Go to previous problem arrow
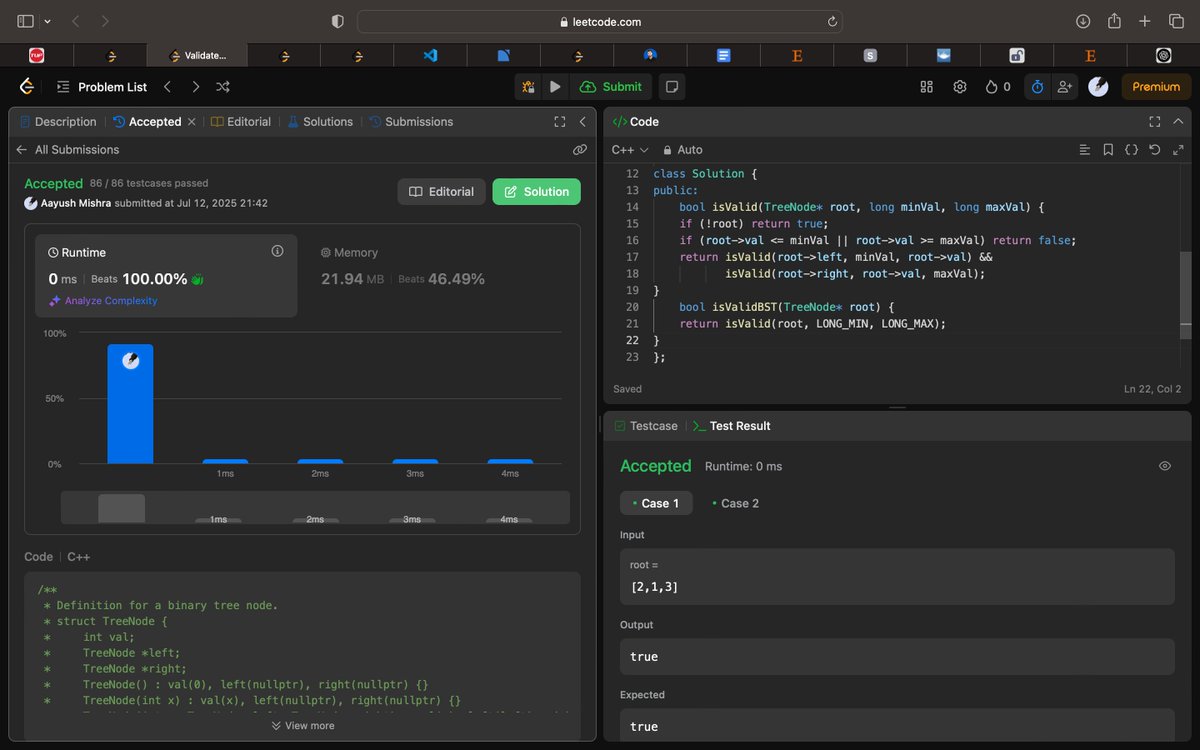This screenshot has height=750, width=1200. [168, 87]
